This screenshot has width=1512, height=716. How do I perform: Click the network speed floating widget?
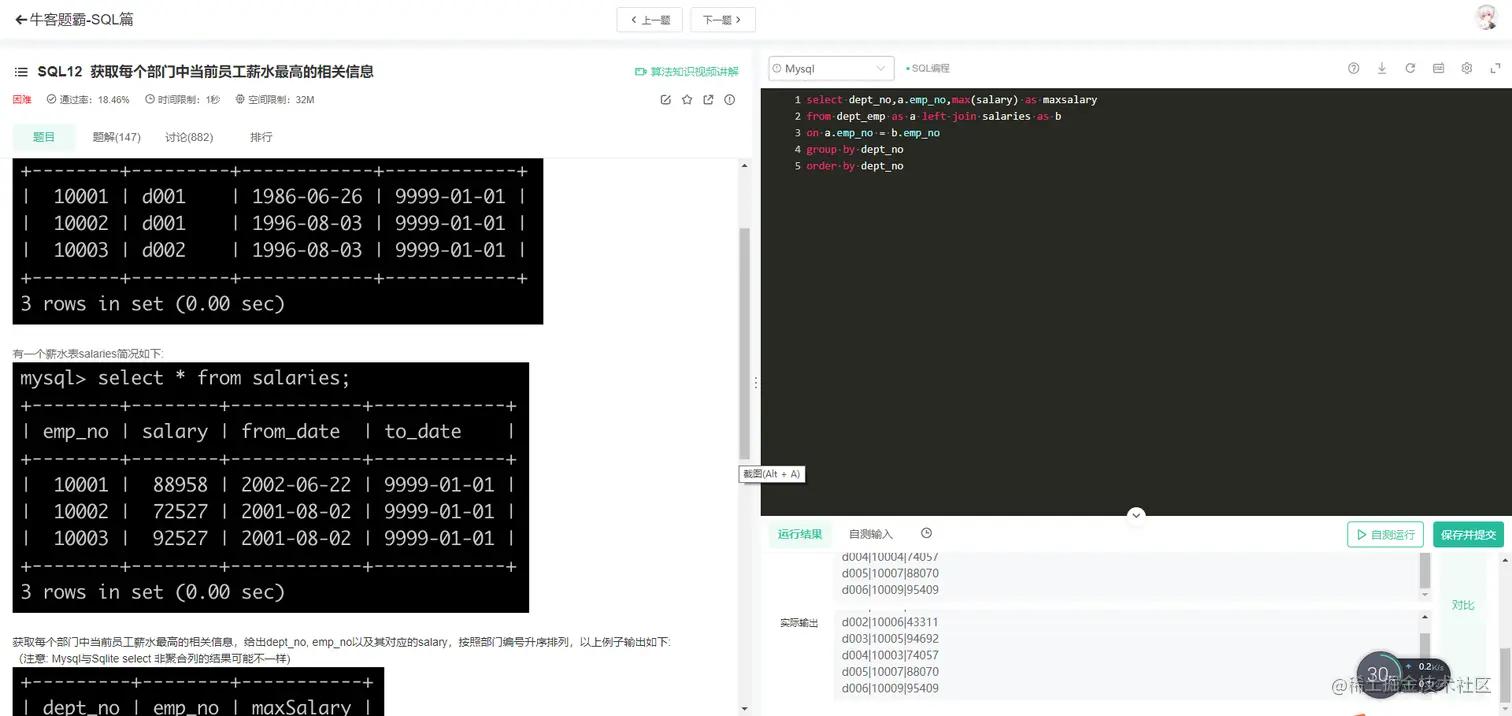coord(1404,673)
